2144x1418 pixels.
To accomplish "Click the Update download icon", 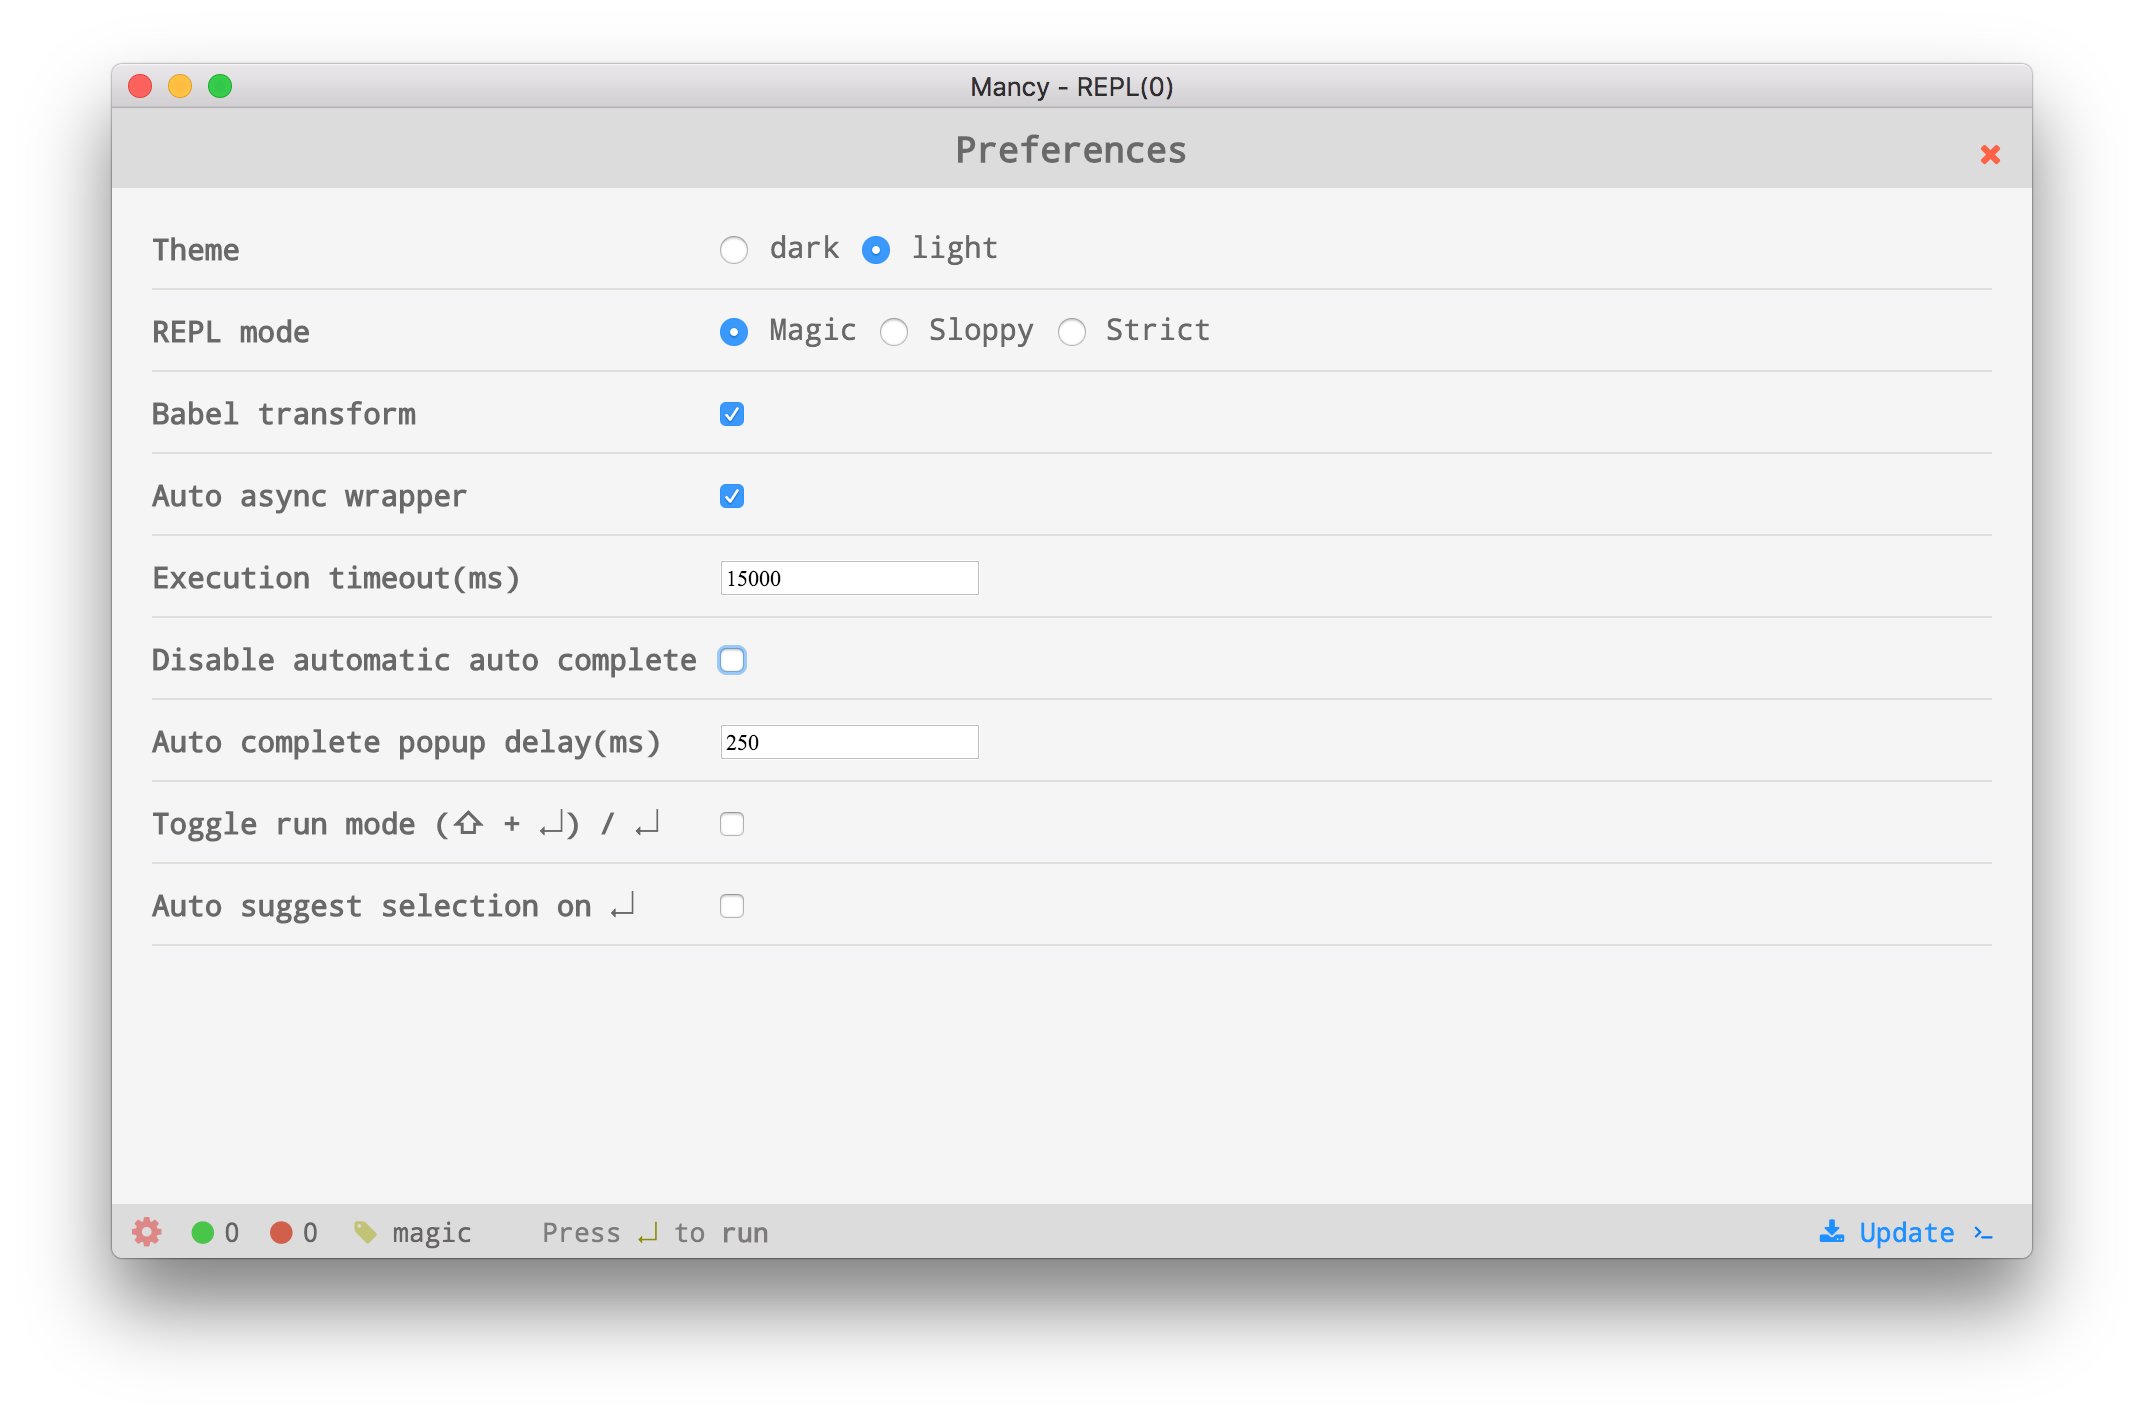I will click(x=1831, y=1231).
